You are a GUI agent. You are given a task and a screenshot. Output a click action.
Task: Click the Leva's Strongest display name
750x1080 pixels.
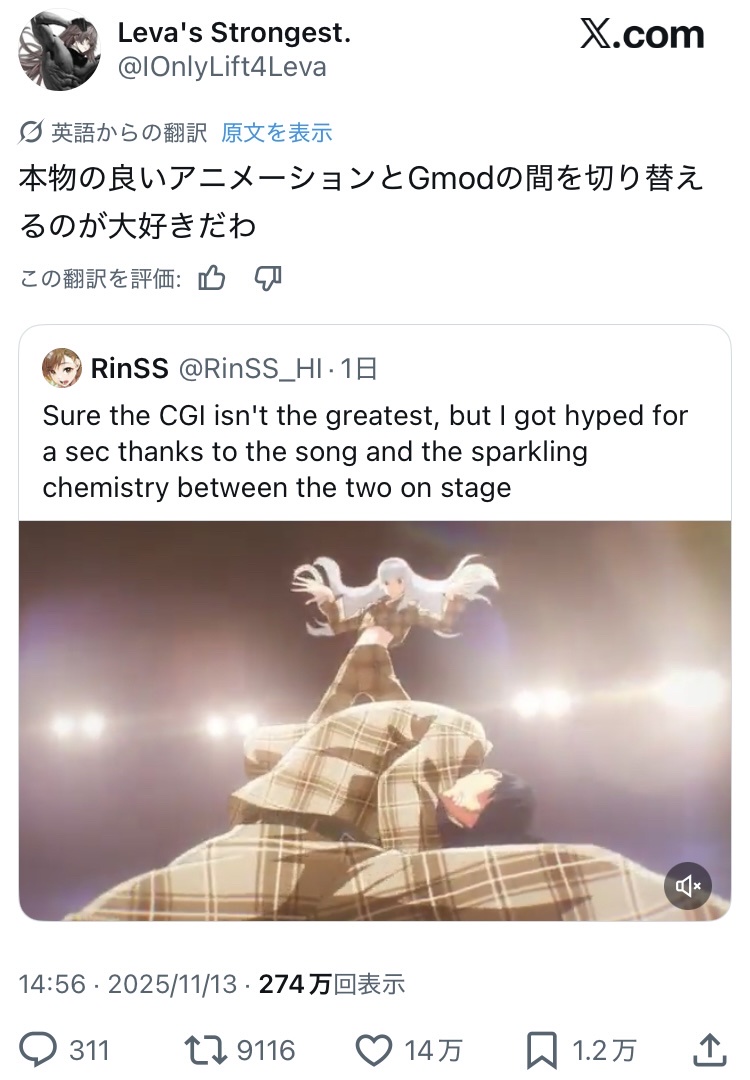tap(234, 32)
